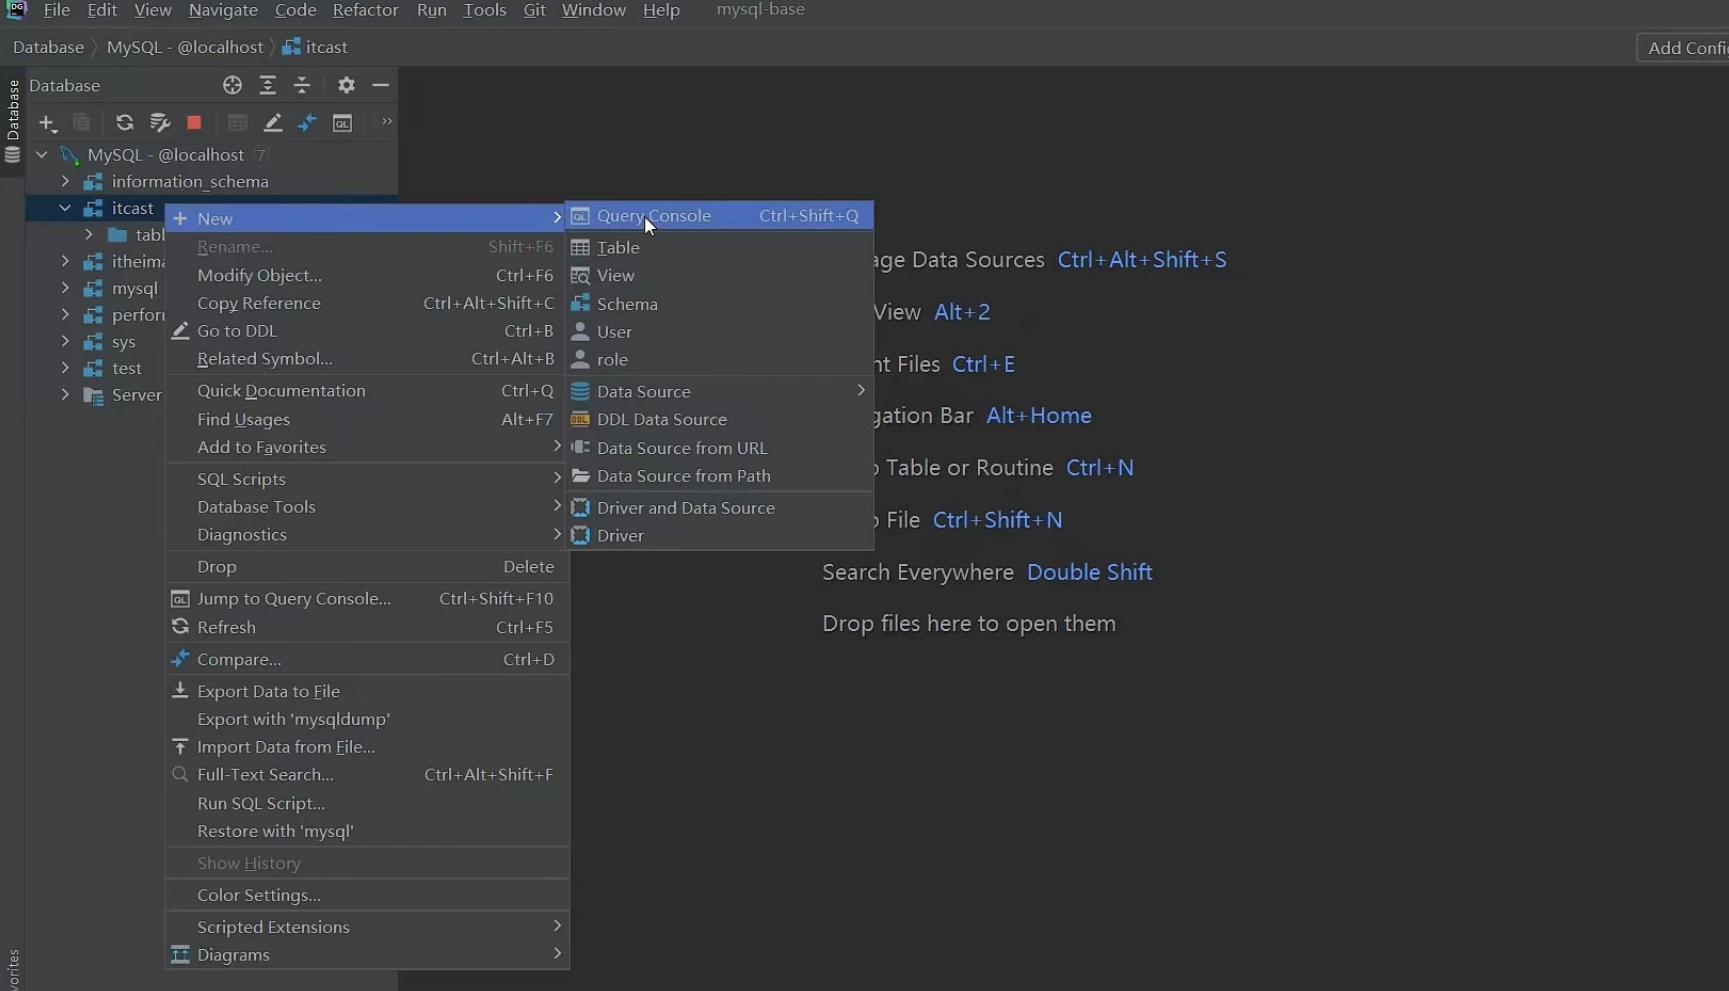Viewport: 1729px width, 991px height.
Task: Click the data source properties icon
Action: (x=159, y=123)
